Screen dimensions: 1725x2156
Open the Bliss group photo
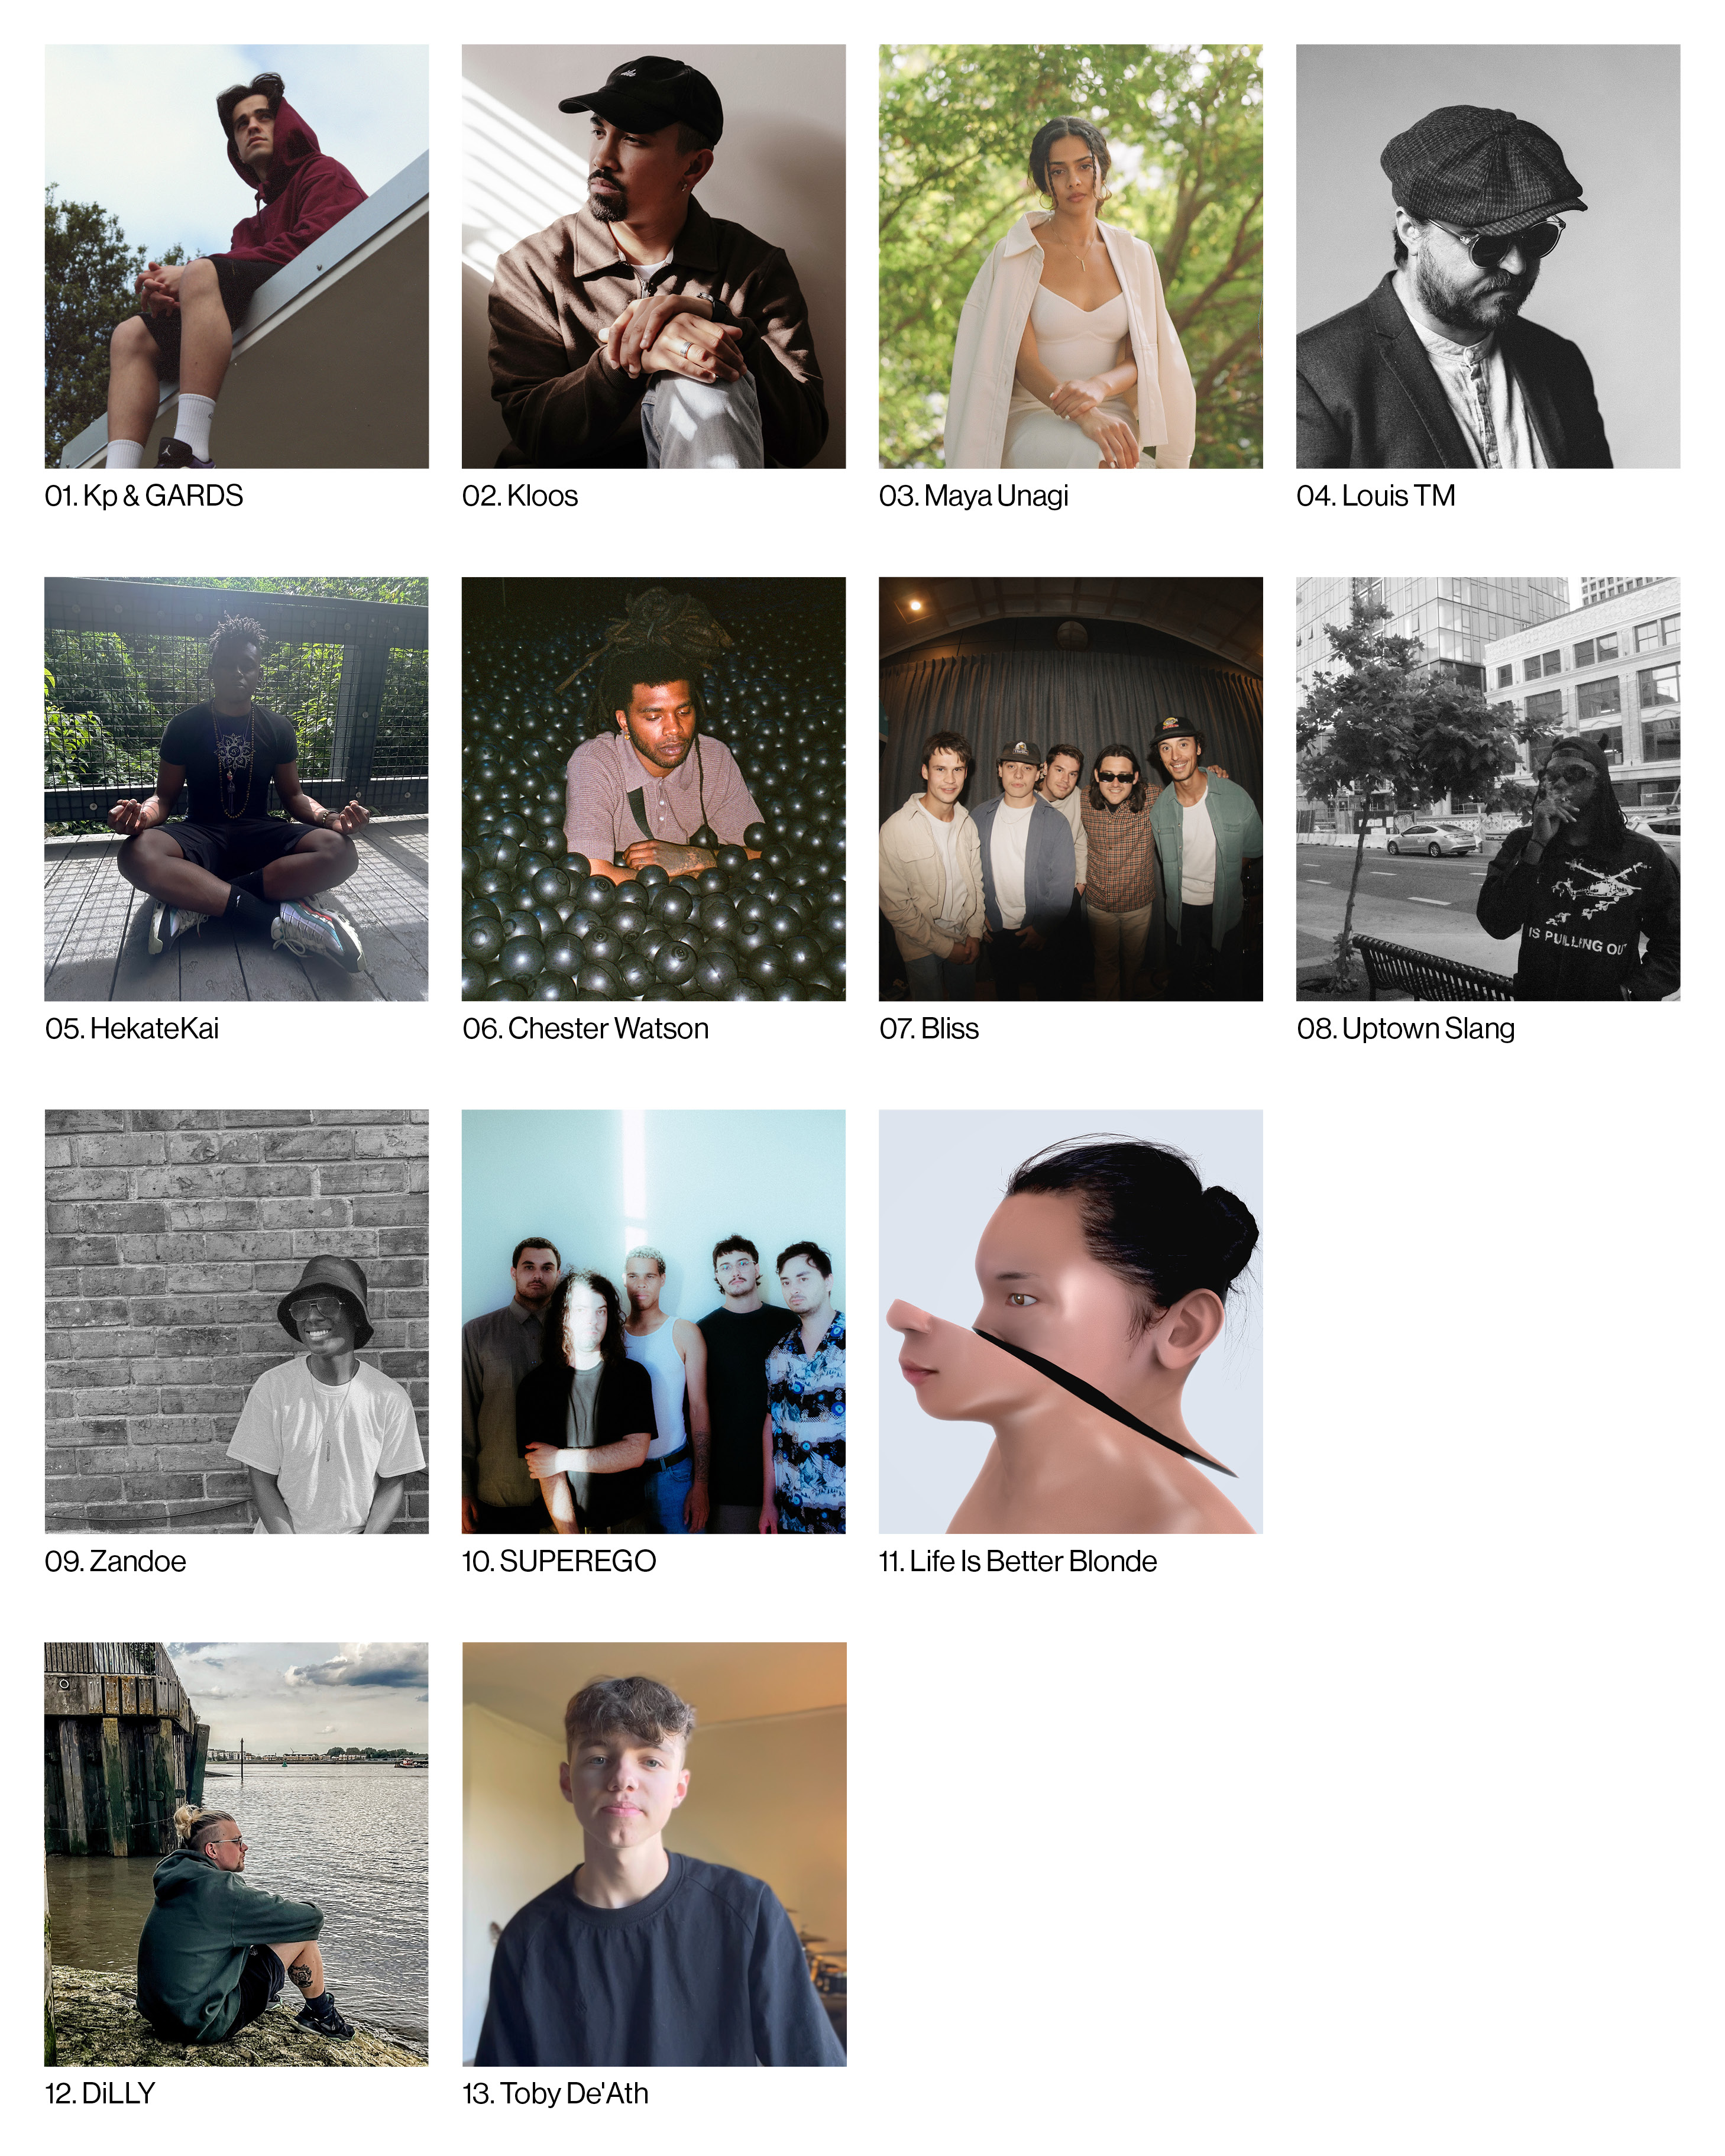click(1070, 789)
